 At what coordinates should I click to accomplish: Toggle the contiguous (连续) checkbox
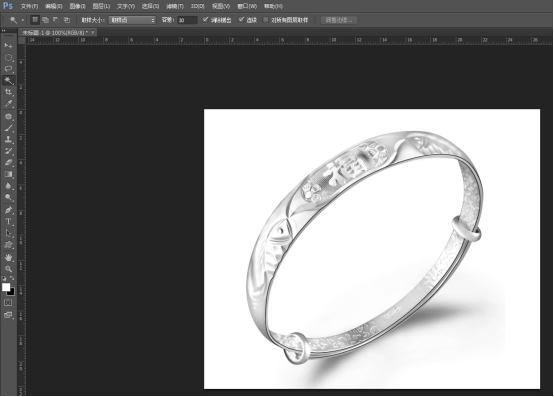[241, 20]
